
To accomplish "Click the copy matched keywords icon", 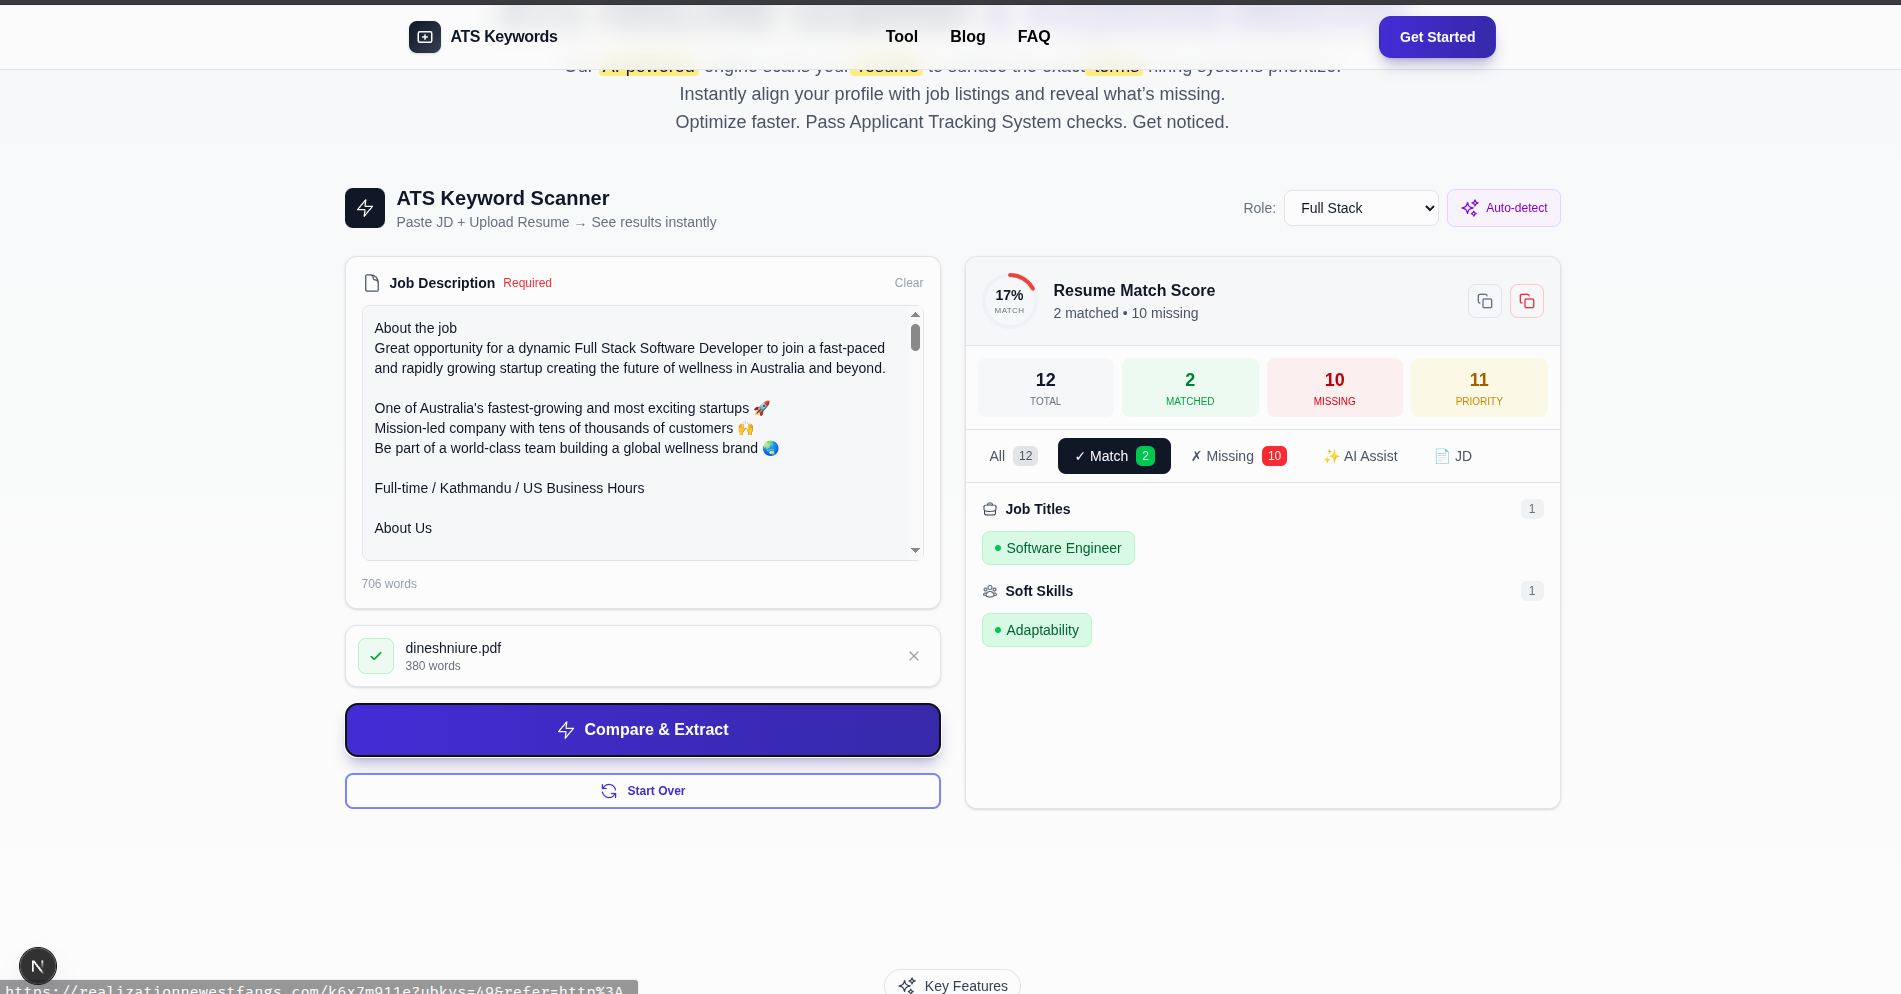I will pos(1484,300).
